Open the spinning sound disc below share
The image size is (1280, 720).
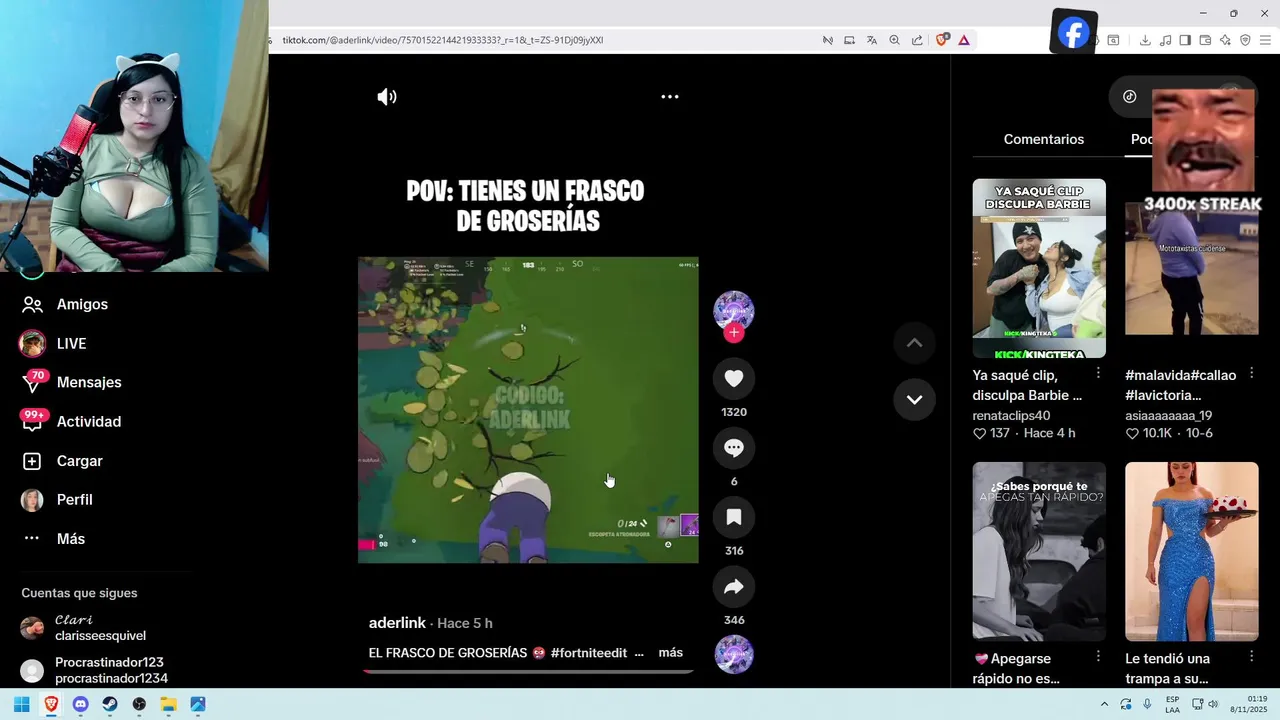point(734,654)
